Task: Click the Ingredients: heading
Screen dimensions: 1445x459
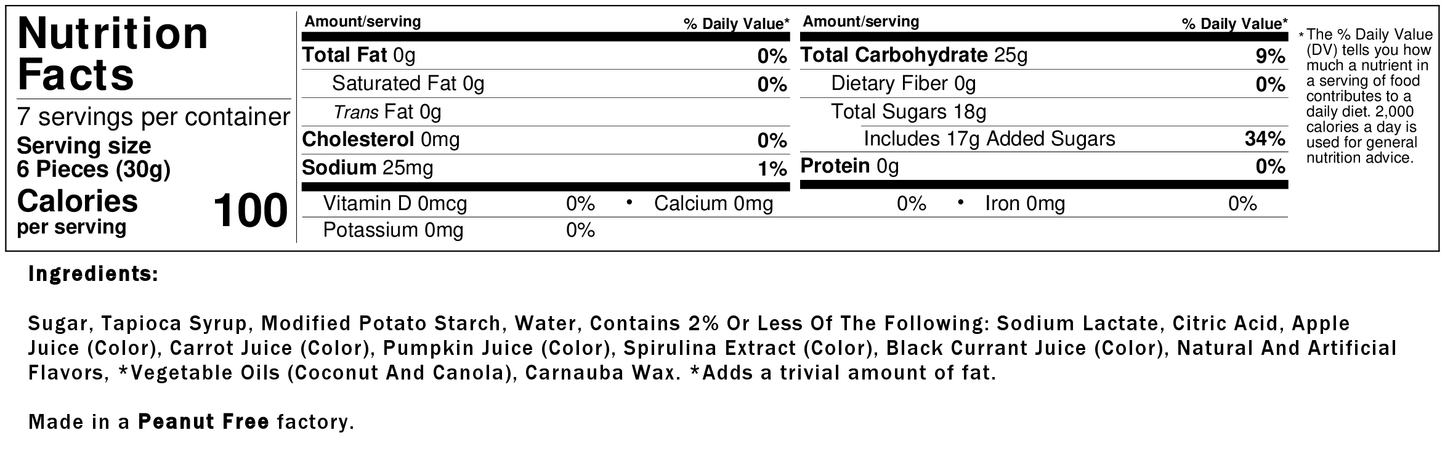Action: pyautogui.click(x=93, y=273)
